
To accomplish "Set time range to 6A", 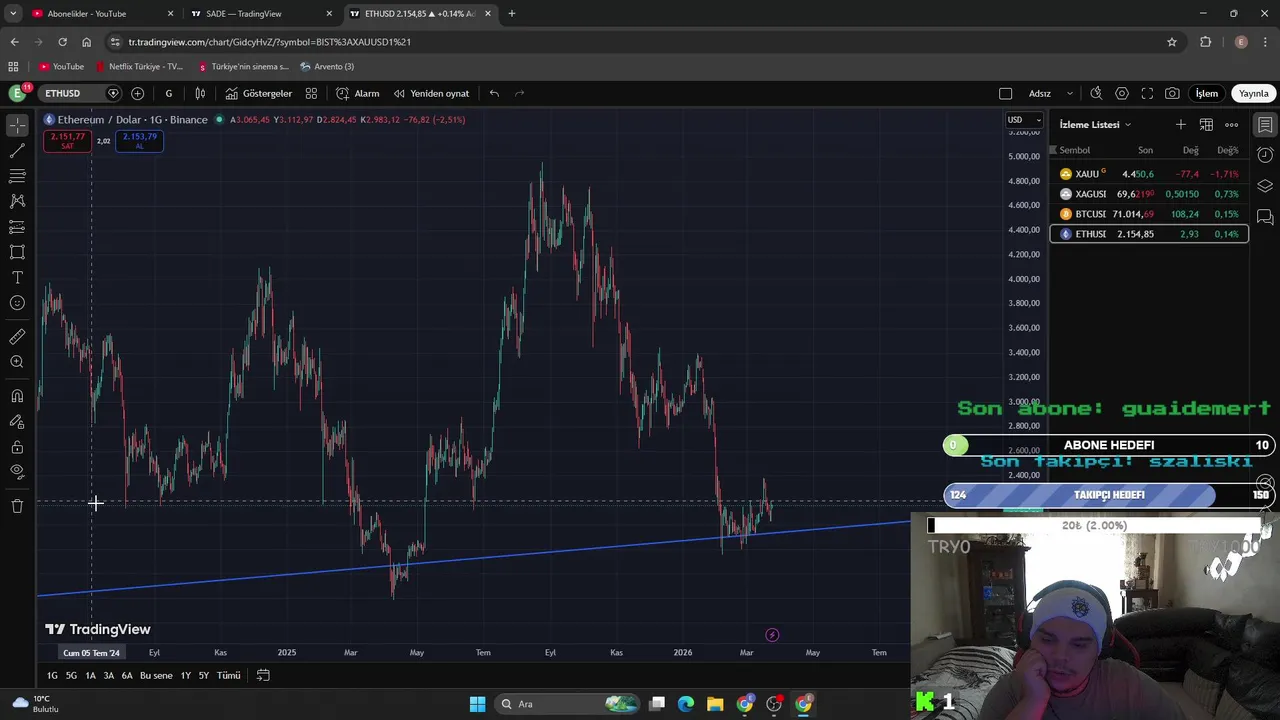I will coord(127,676).
